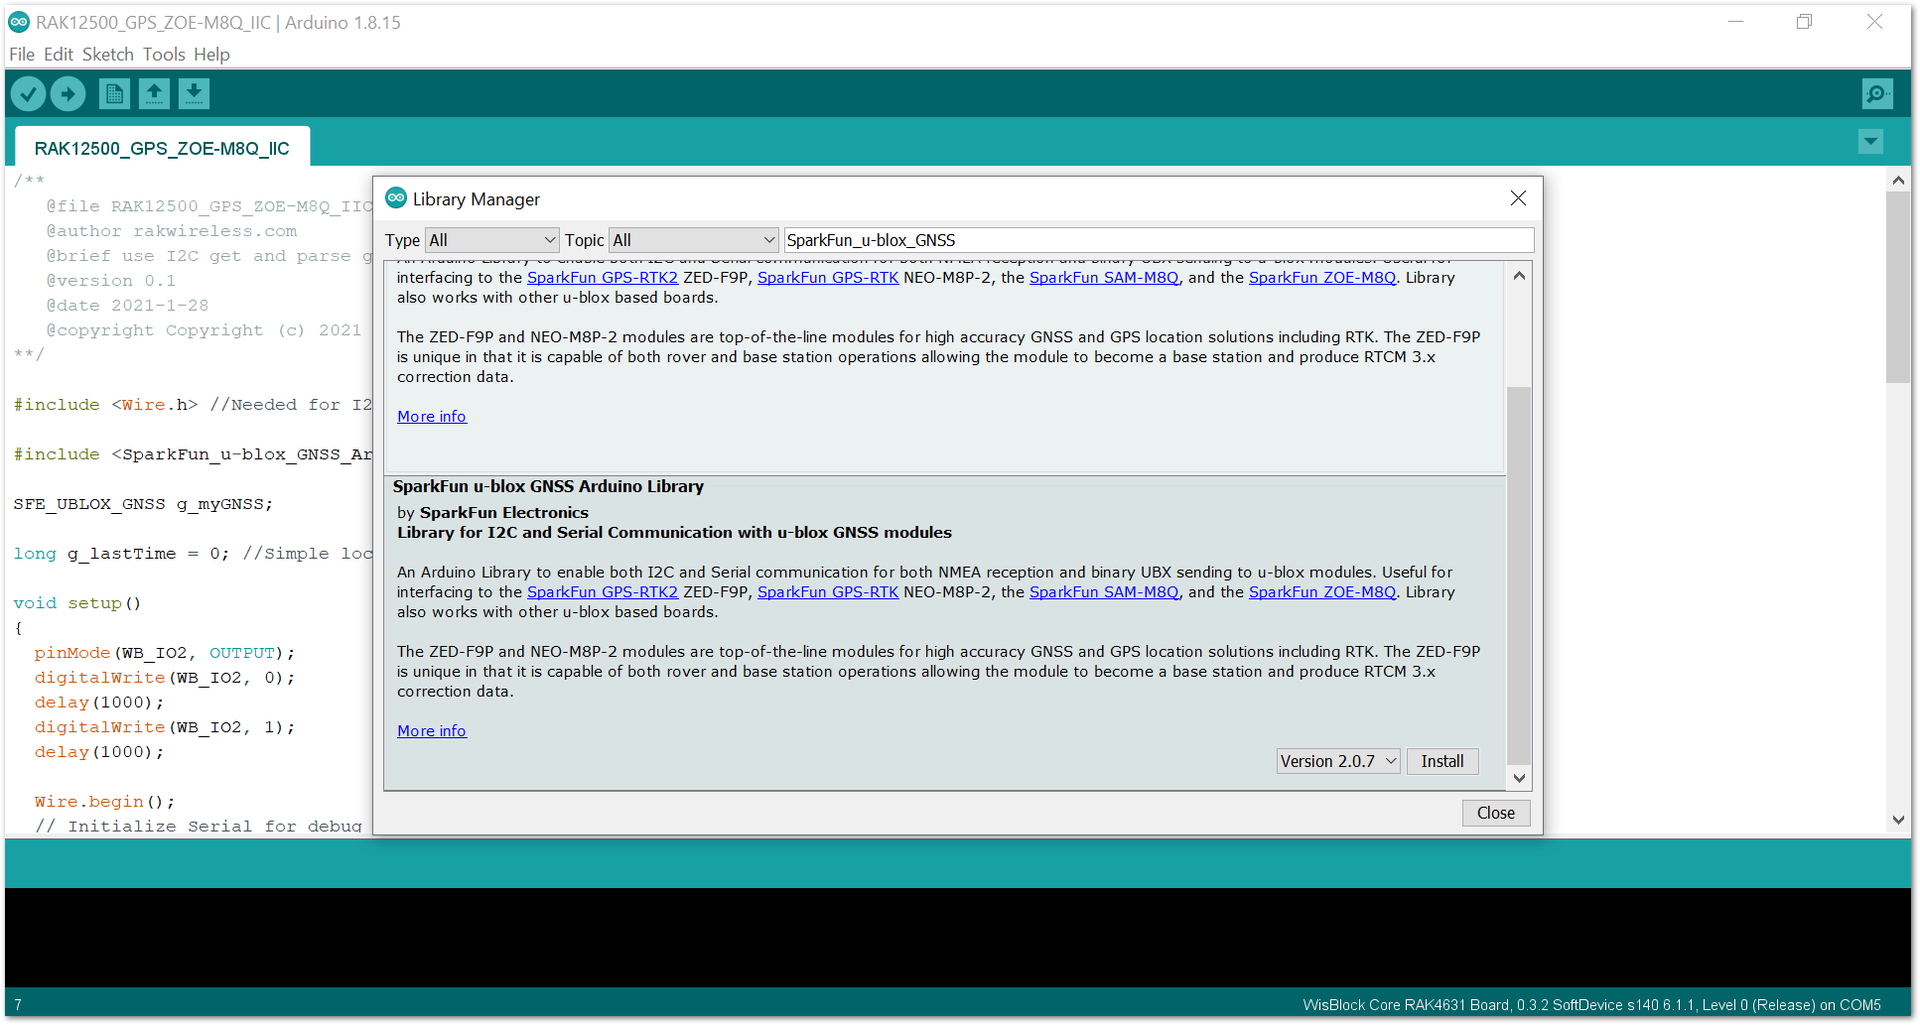Image resolution: width=1920 pixels, height=1025 pixels.
Task: Open SparkFun SAM-M8Q link in upper entry
Action: [1104, 277]
